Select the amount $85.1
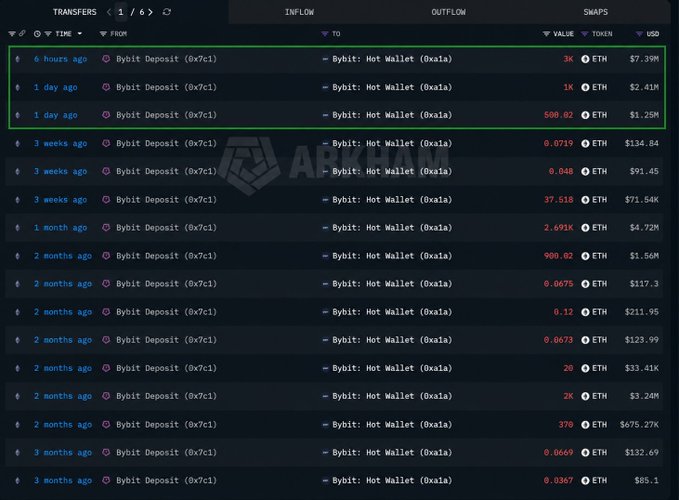The width and height of the screenshot is (679, 500). point(647,481)
